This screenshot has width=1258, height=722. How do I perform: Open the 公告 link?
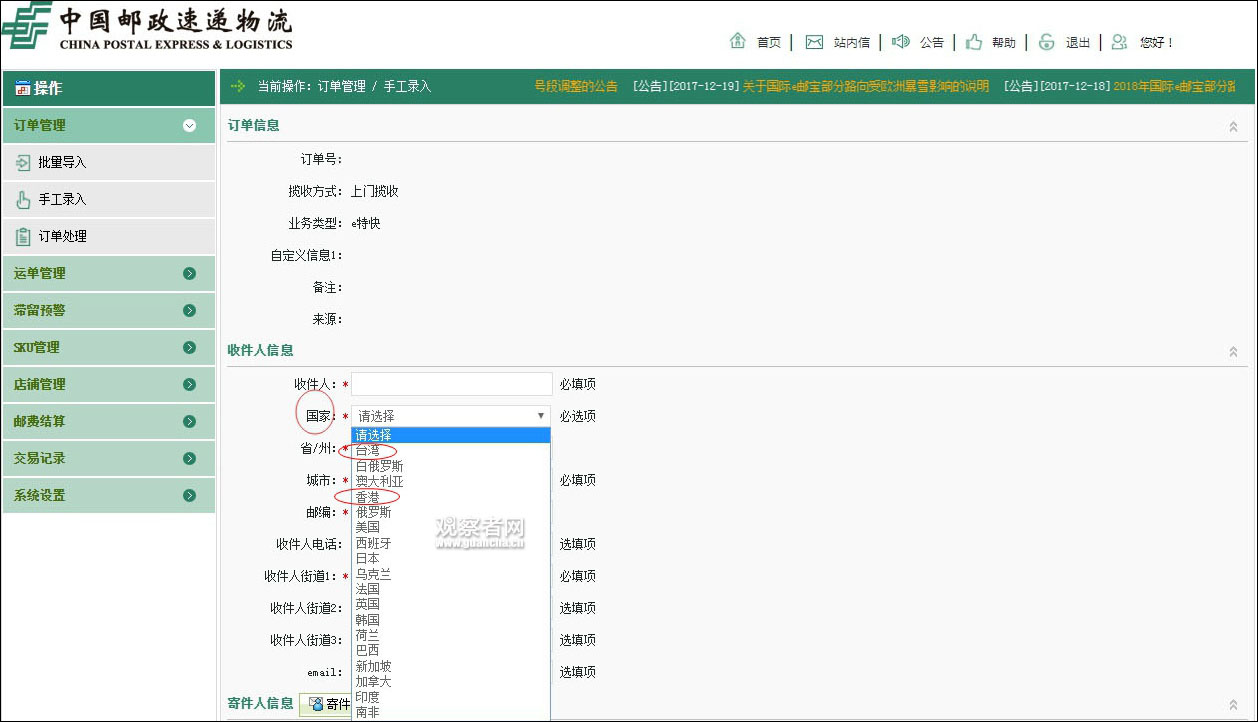931,42
